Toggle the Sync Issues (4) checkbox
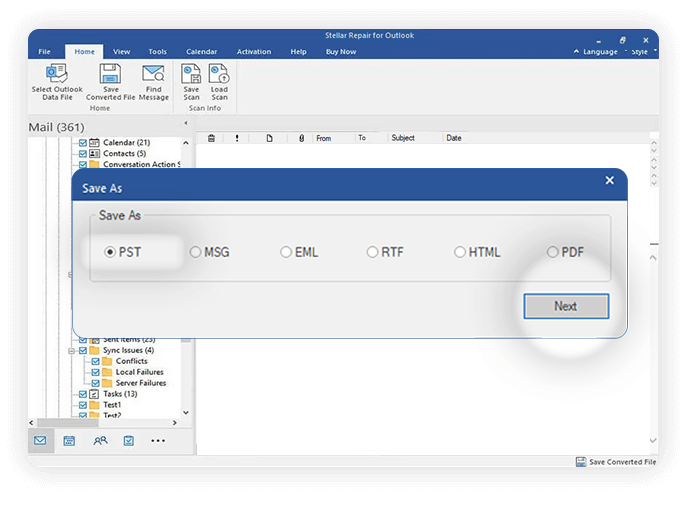The height and width of the screenshot is (518, 699). (83, 350)
